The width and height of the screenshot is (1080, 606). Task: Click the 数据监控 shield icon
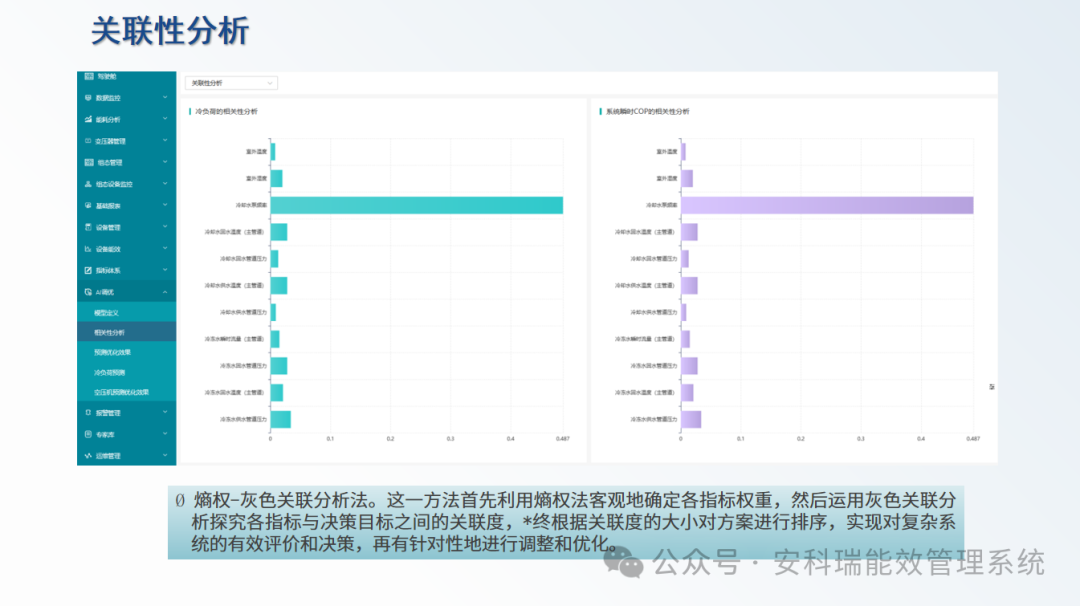tap(88, 98)
